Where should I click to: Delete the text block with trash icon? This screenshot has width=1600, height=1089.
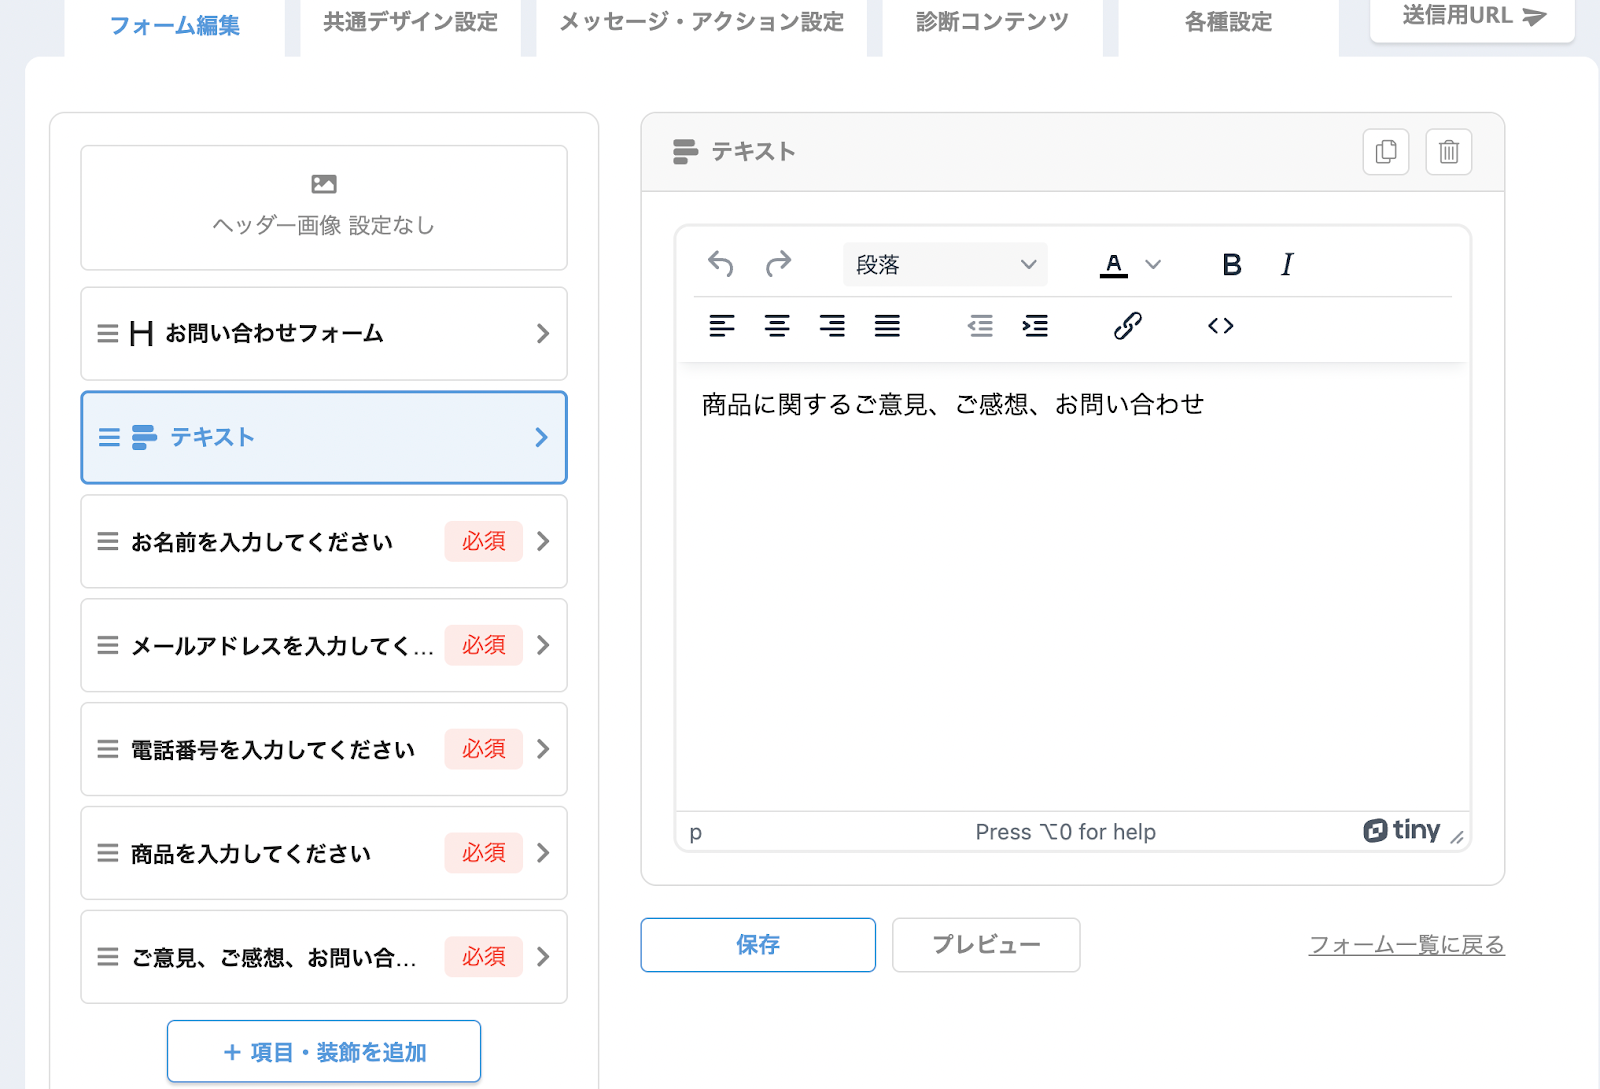1448,152
